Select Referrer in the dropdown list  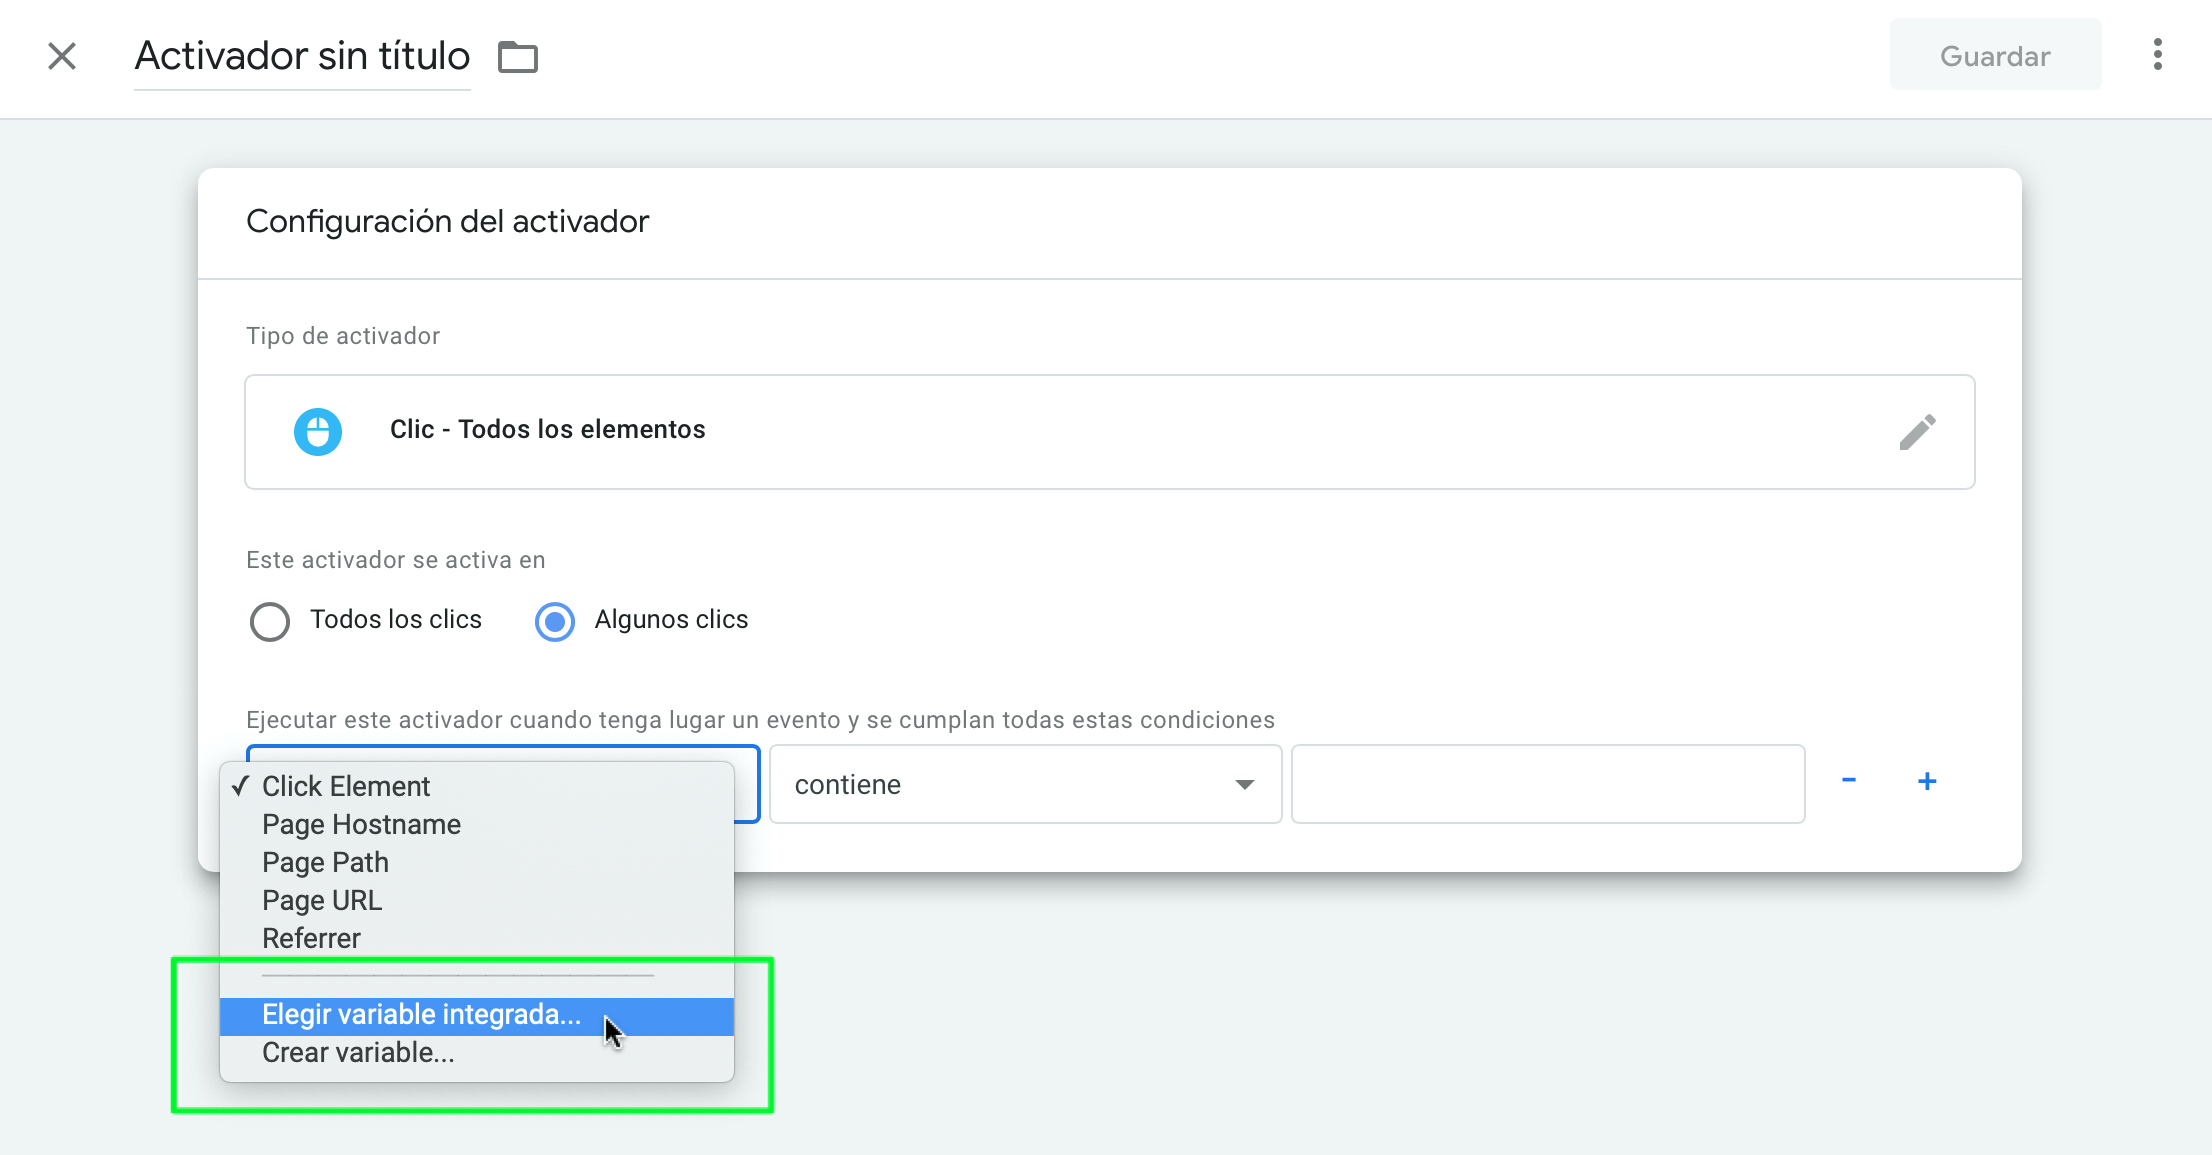(x=311, y=938)
